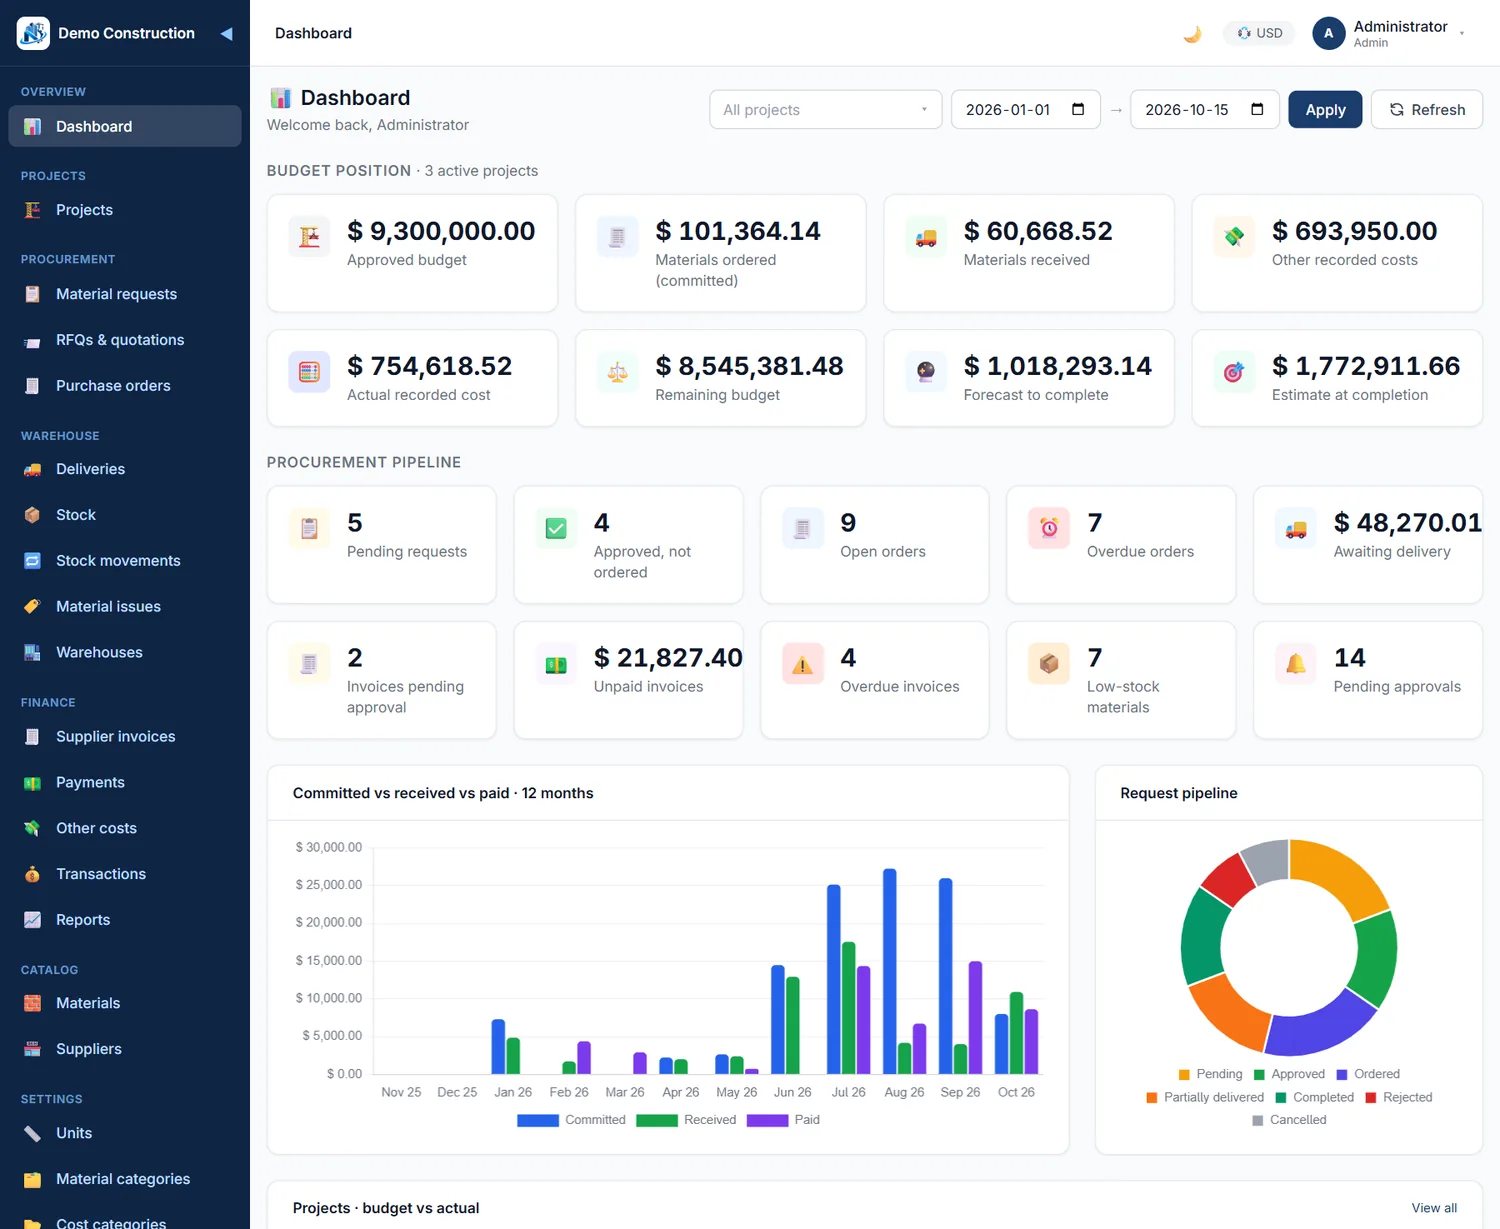
Task: Toggle Rejected in Request pipeline legend
Action: coord(1399,1097)
